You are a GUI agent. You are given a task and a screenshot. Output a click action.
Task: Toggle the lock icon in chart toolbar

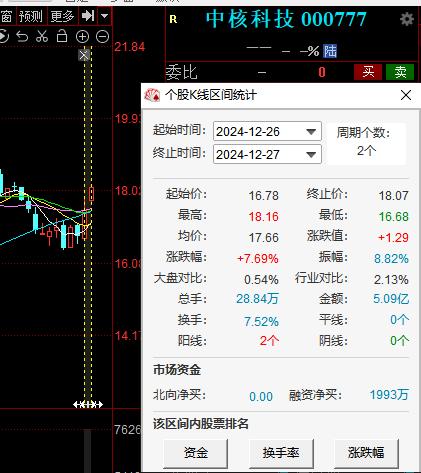click(x=62, y=36)
